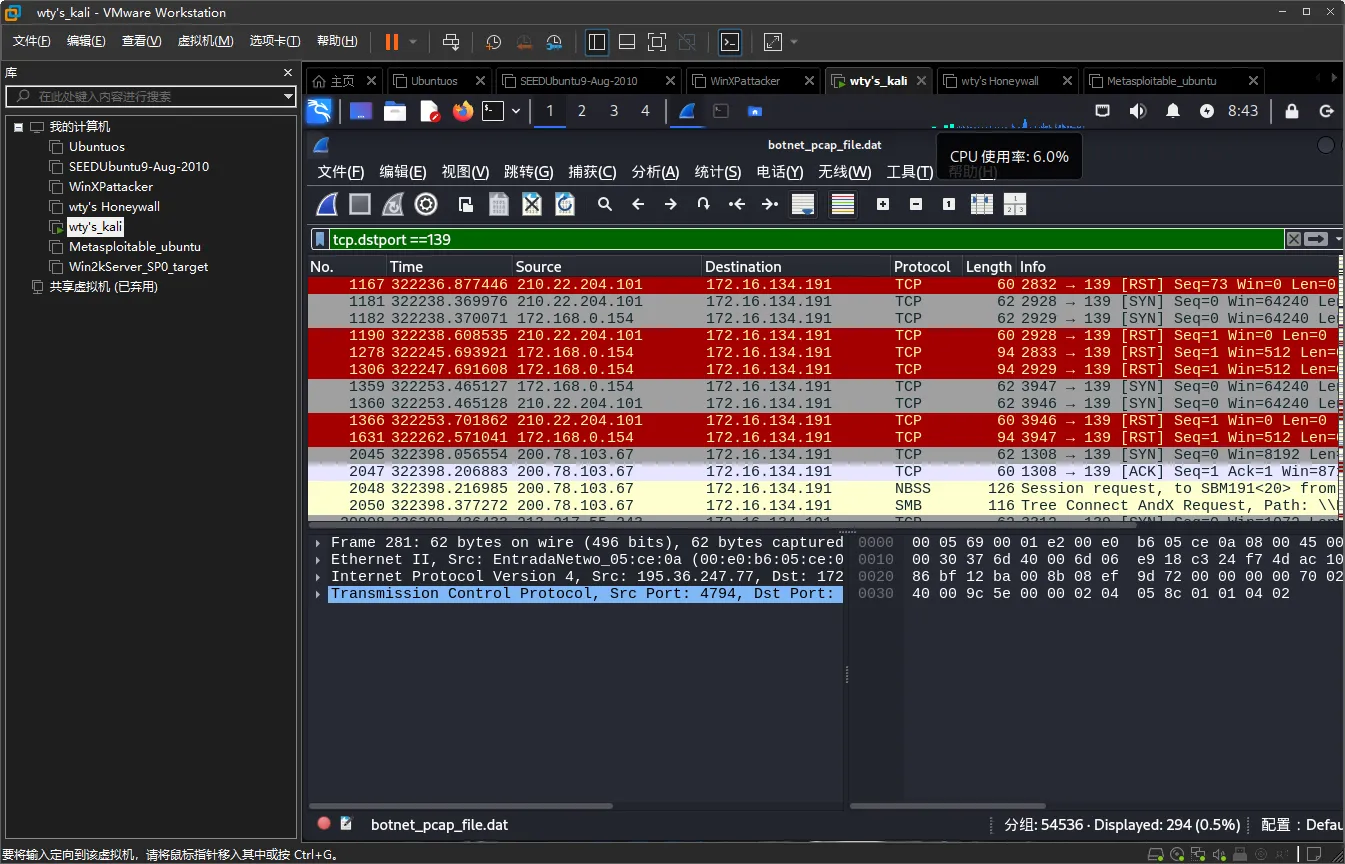Screen dimensions: 1345x864
Task: Apply the display filter arrow button
Action: pos(1316,239)
